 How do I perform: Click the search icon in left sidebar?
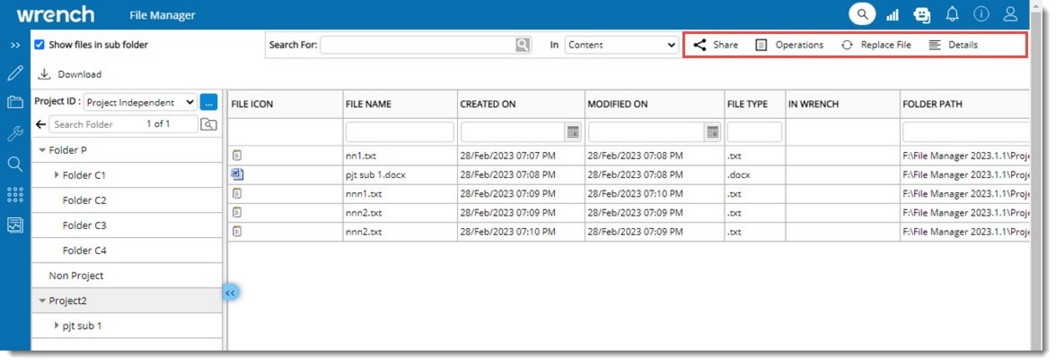click(15, 164)
